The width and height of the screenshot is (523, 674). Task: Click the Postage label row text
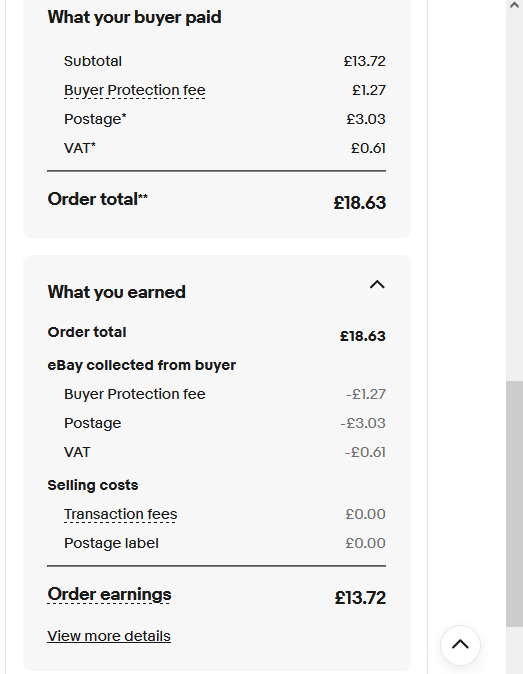(111, 543)
